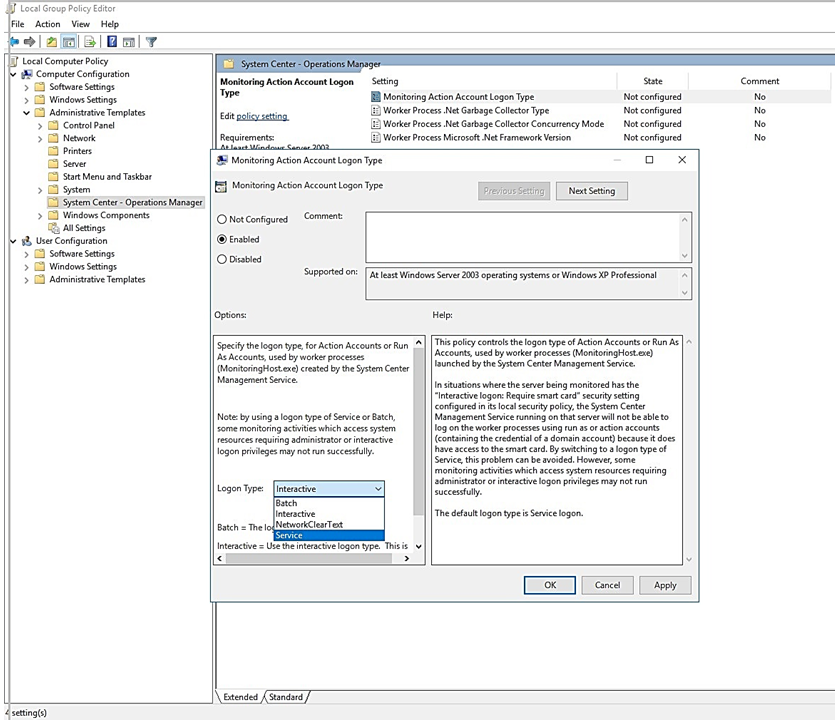Screen dimensions: 835x720
Task: Toggle the Show/Hide Console Tree icon
Action: click(68, 41)
